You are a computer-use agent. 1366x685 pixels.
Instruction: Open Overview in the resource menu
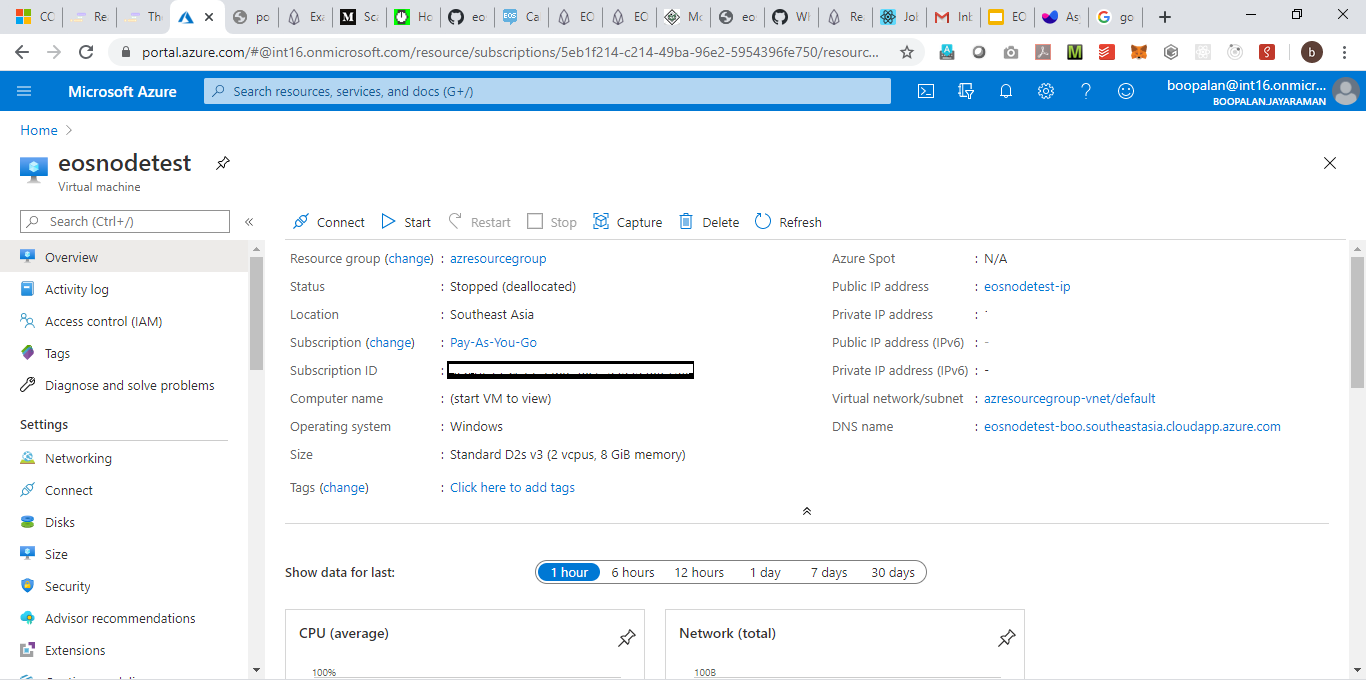coord(124,257)
